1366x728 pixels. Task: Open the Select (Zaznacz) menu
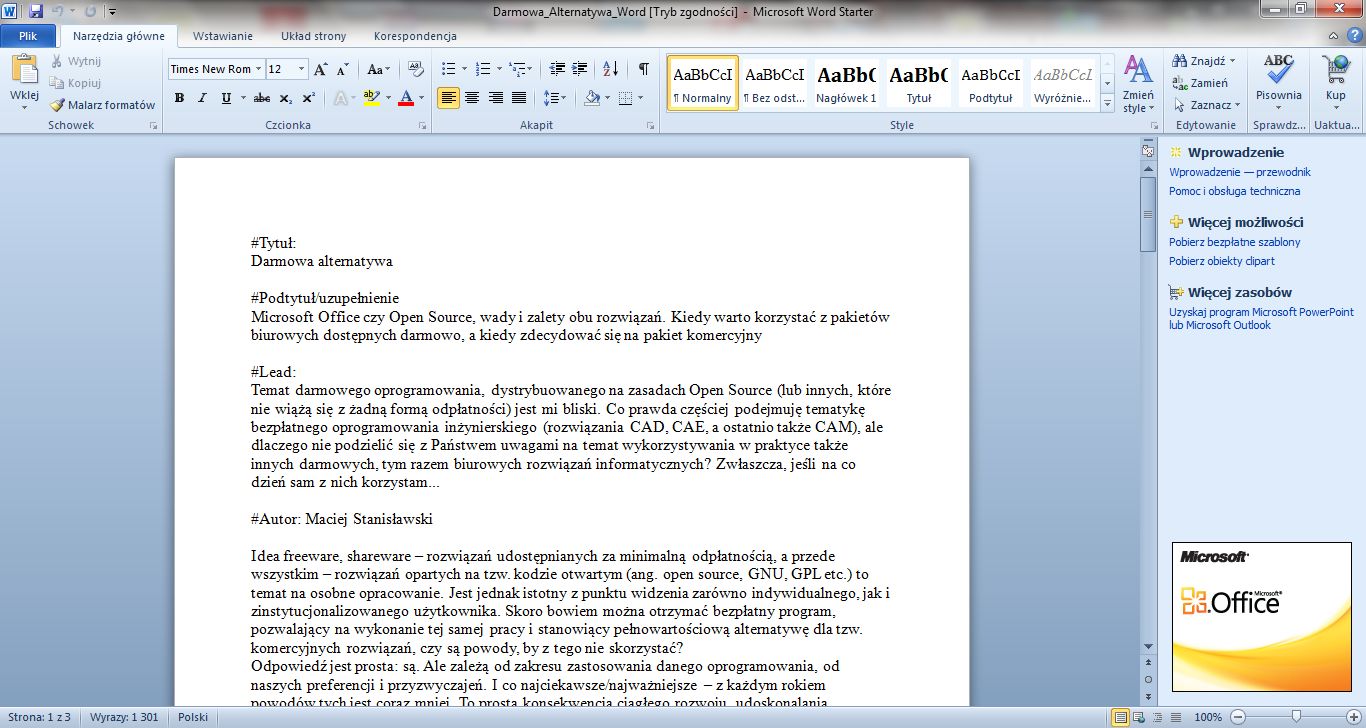tap(1207, 105)
